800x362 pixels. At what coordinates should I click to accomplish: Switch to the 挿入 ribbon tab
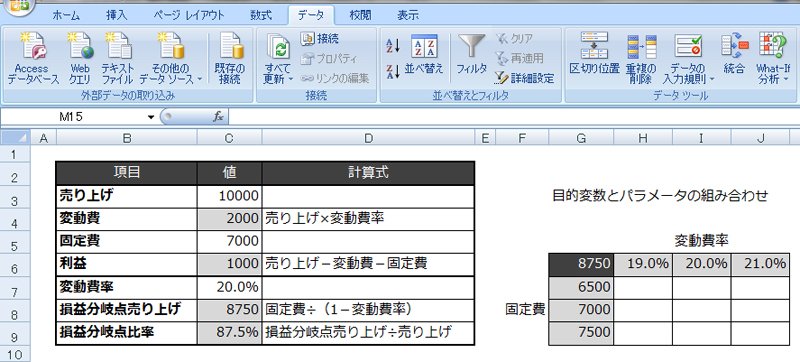point(116,15)
